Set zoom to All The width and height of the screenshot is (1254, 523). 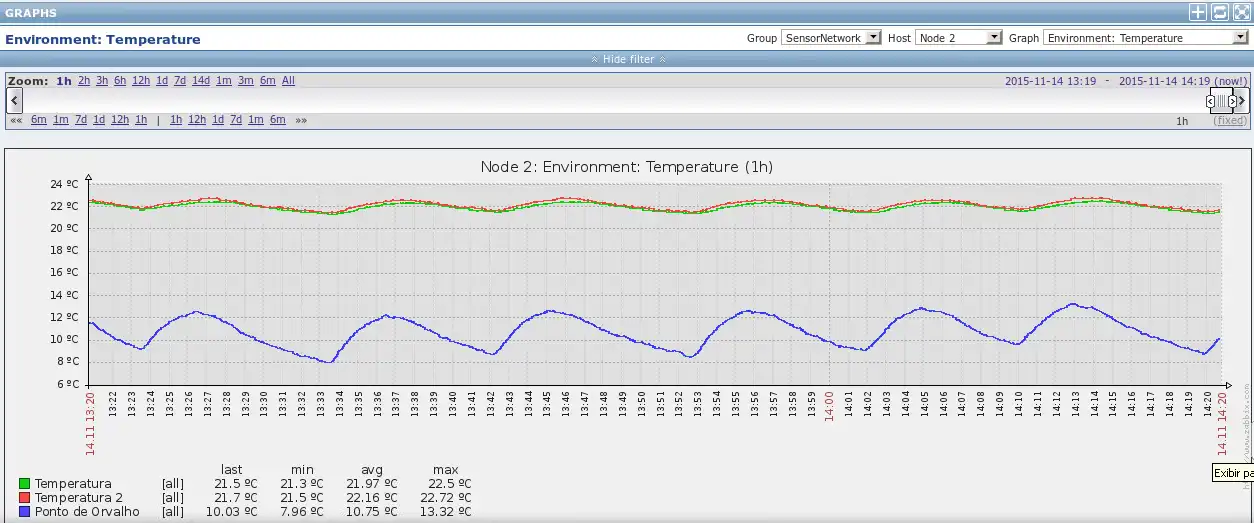pos(288,81)
